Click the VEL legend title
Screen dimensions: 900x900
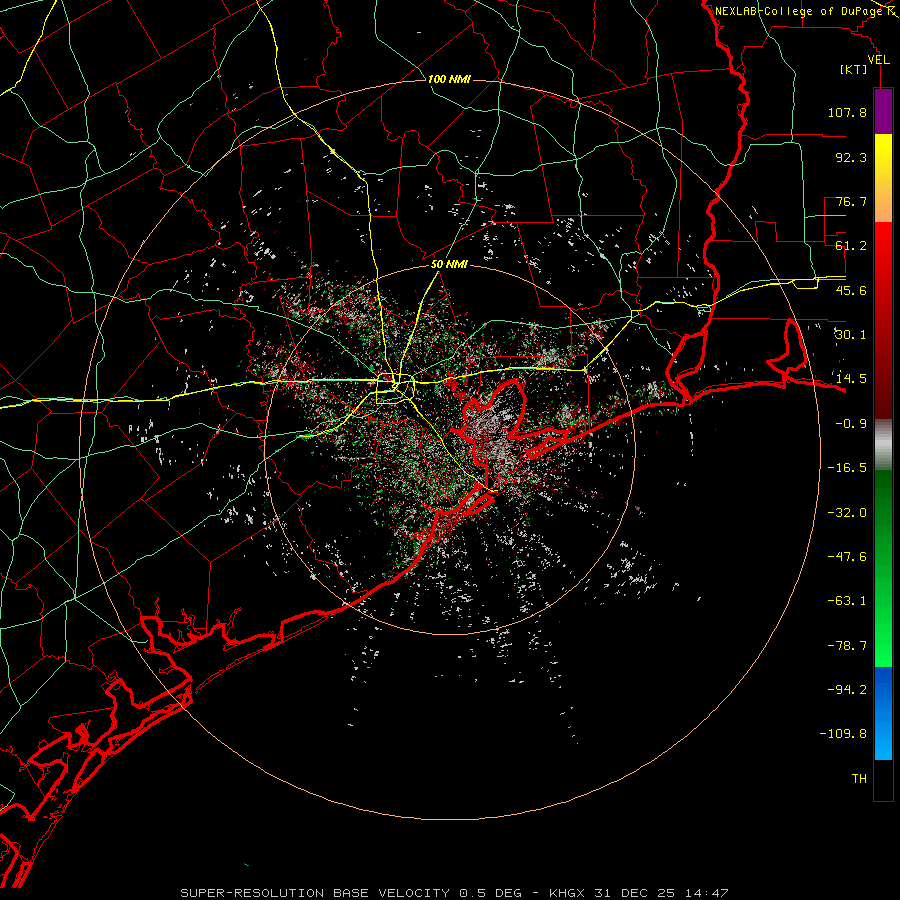tap(878, 60)
